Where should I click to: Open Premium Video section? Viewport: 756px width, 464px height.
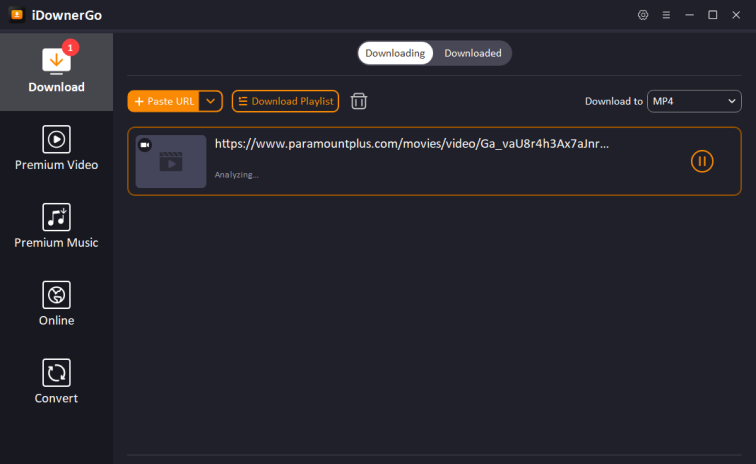(x=56, y=148)
